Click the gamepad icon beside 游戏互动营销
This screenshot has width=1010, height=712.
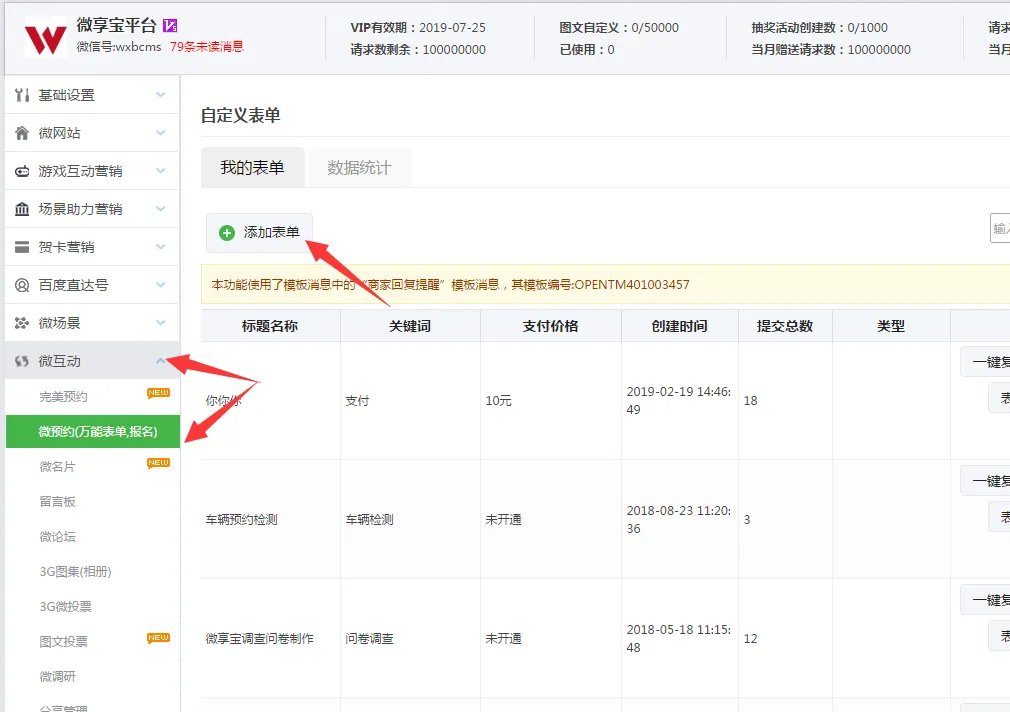pos(23,170)
